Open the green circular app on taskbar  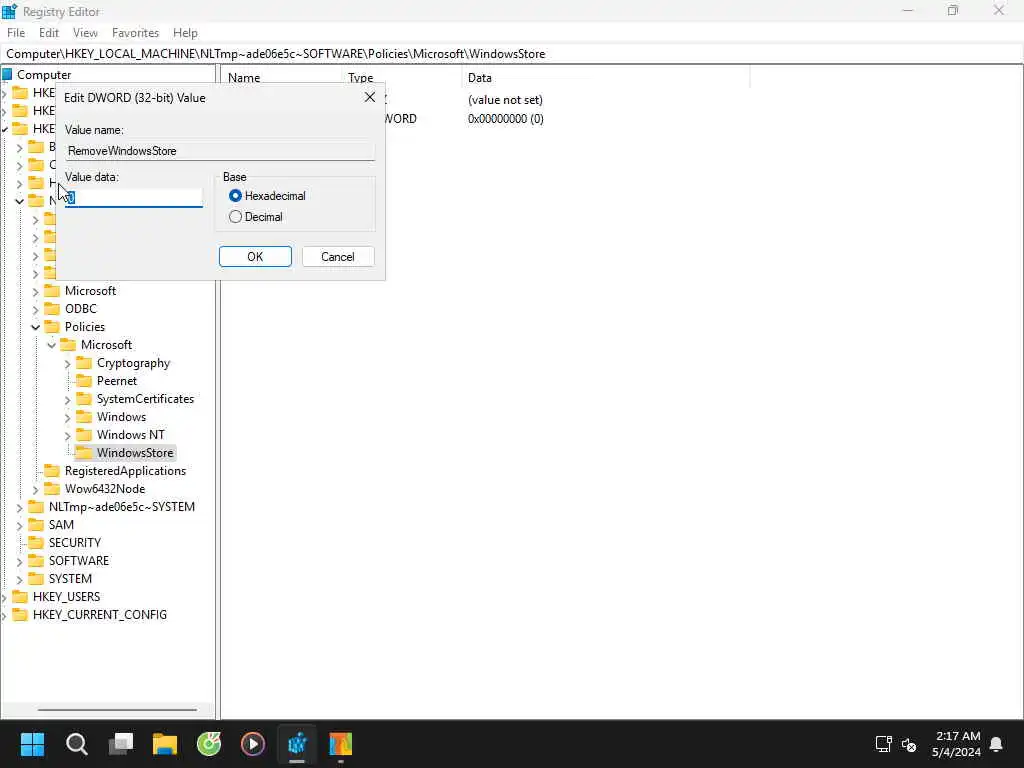point(209,744)
